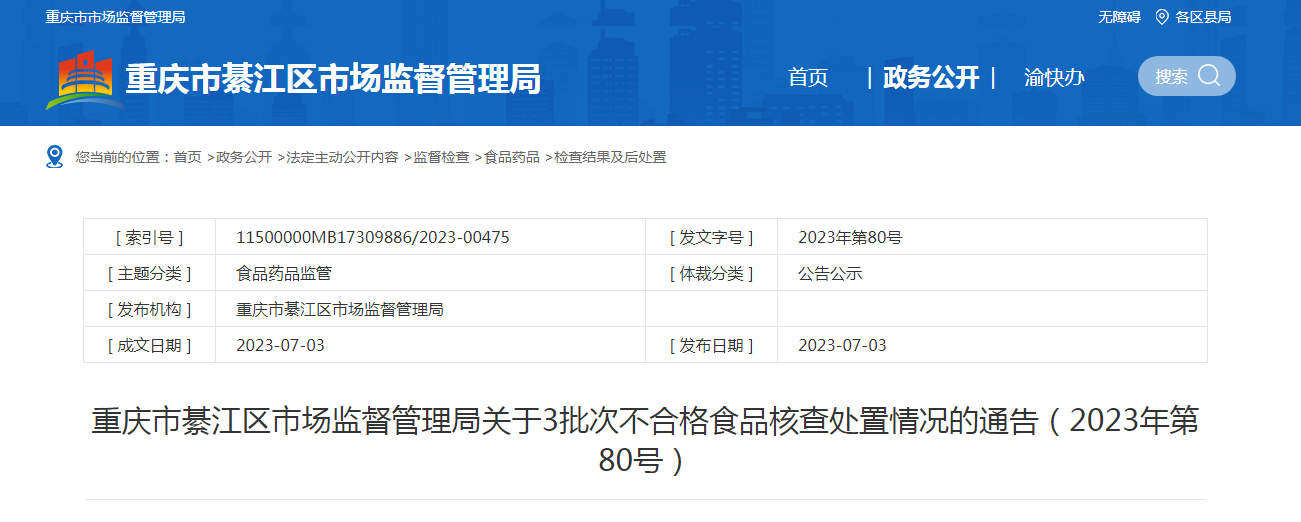1301x522 pixels.
Task: Click the bureau logo emblem
Action: click(84, 80)
